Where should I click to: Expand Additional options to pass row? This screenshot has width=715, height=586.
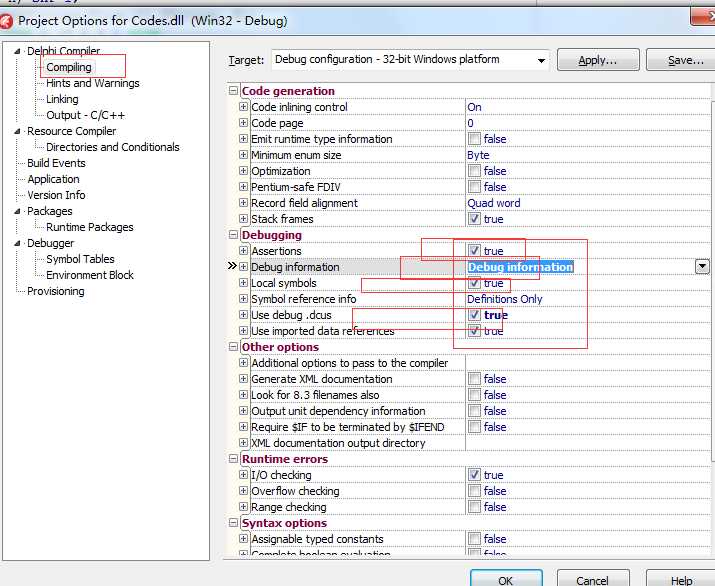pyautogui.click(x=244, y=363)
